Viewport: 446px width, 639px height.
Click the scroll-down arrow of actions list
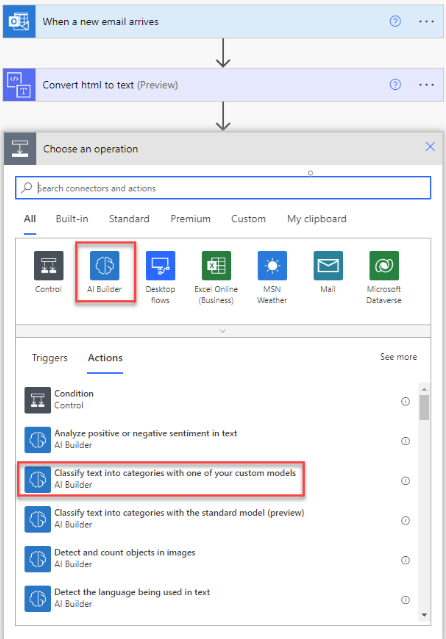424,615
